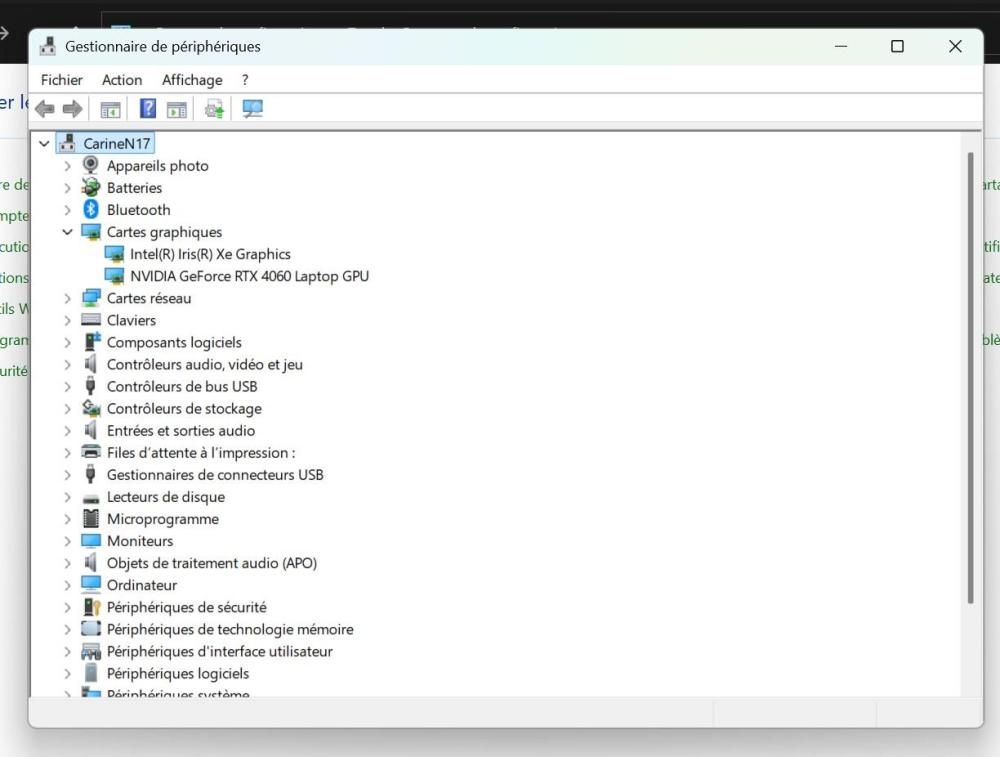1000x757 pixels.
Task: Expand the Ordinateur category
Action: (x=68, y=585)
